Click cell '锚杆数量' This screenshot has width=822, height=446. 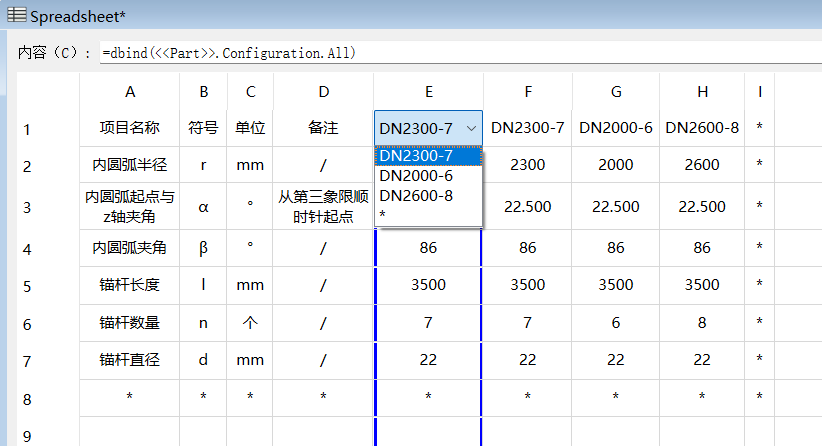129,323
